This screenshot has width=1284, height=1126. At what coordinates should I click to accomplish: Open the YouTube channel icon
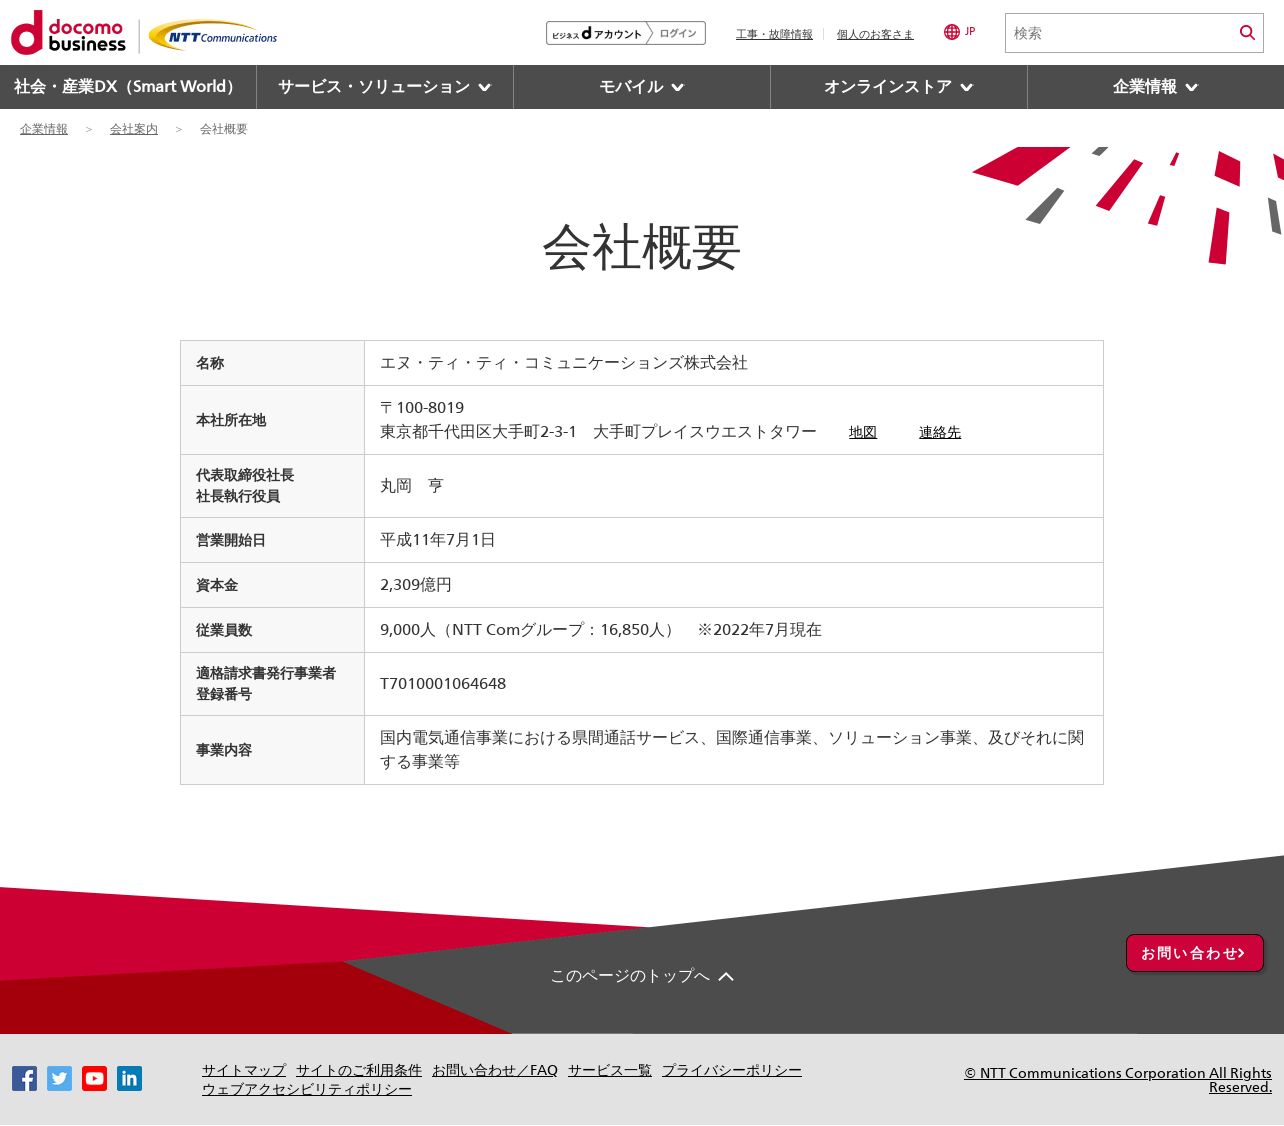(95, 1078)
